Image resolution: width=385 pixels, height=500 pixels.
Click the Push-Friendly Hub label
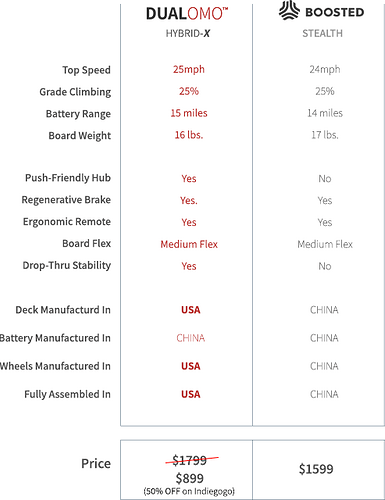[x=68, y=178]
